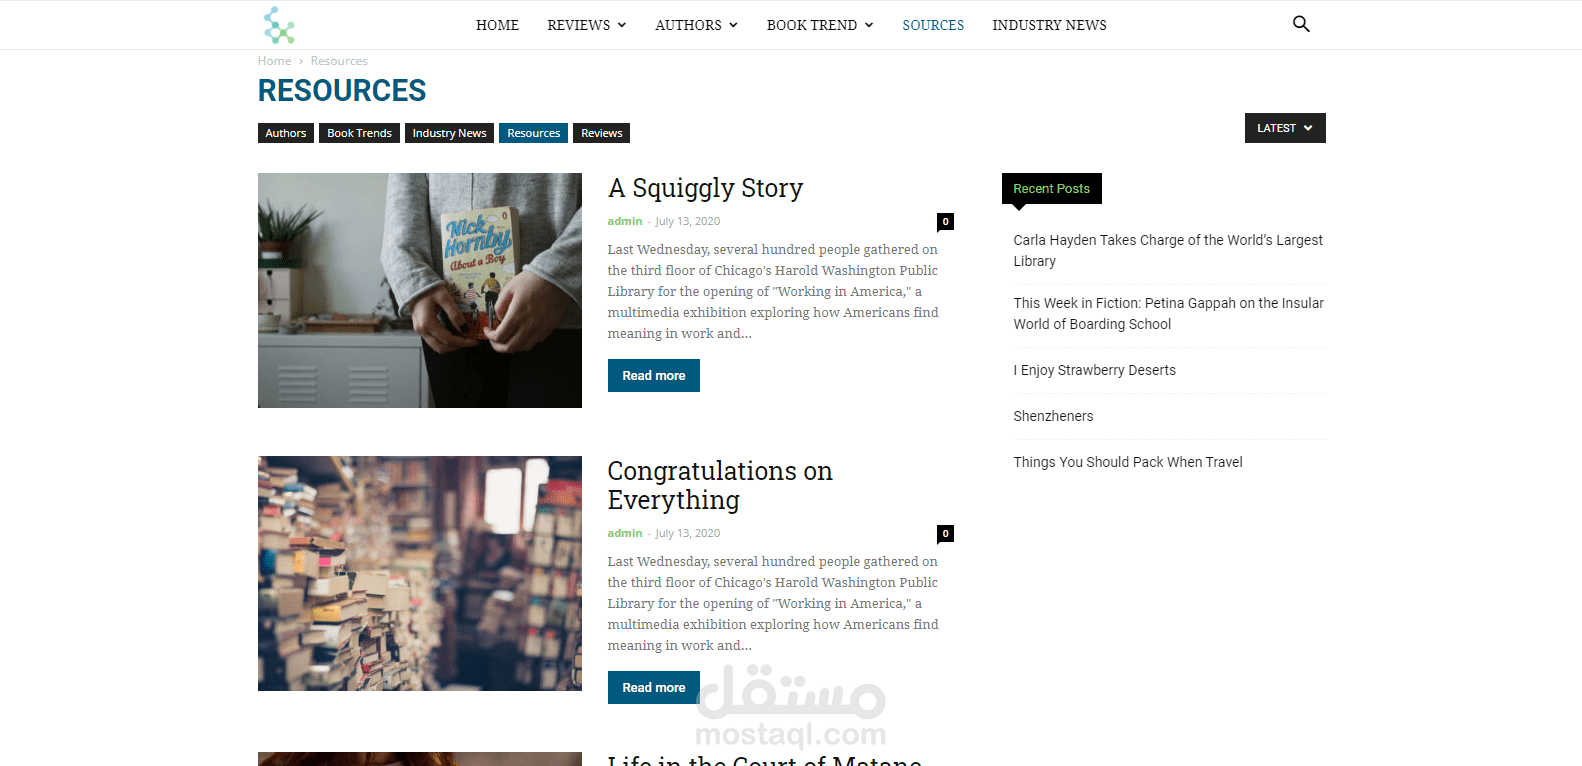1582x766 pixels.
Task: Open the Industry News menu item
Action: [x=1049, y=25]
